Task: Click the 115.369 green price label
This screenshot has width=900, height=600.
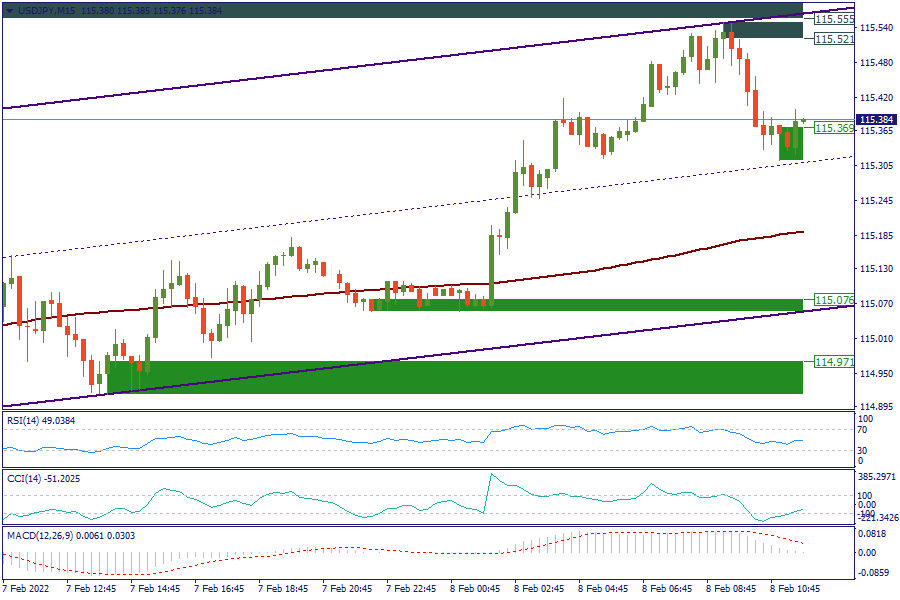Action: [x=833, y=129]
